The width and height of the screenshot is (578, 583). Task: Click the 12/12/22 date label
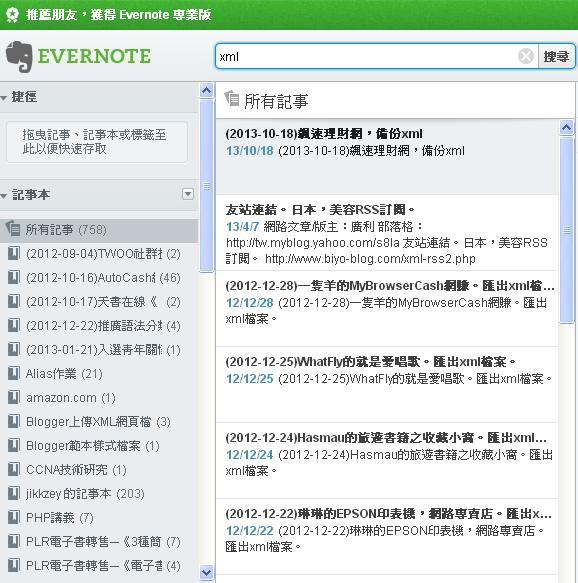(250, 531)
